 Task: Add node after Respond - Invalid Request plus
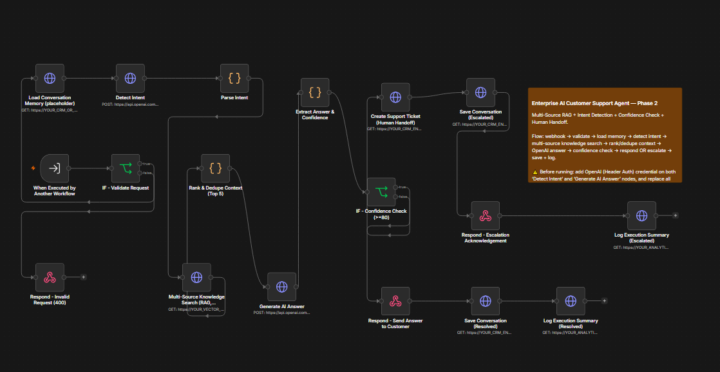pyautogui.click(x=83, y=277)
